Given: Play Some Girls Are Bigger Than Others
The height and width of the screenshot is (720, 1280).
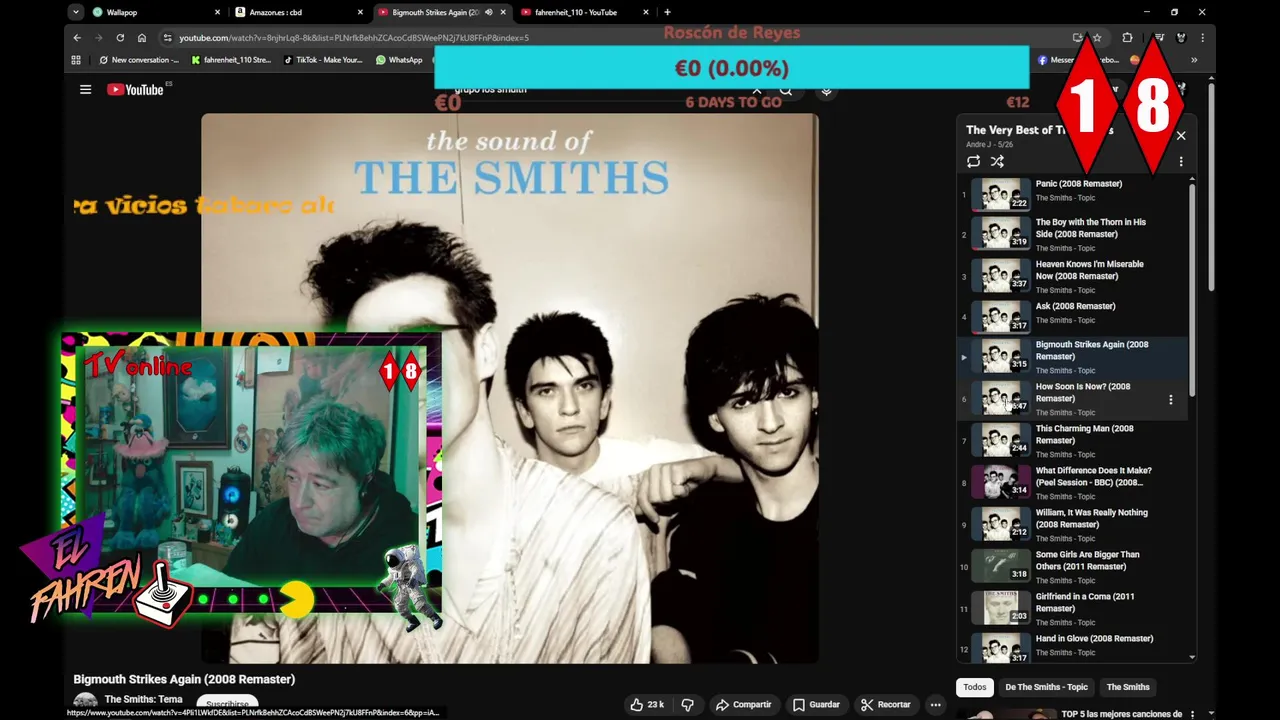Looking at the screenshot, I should pos(1072,566).
